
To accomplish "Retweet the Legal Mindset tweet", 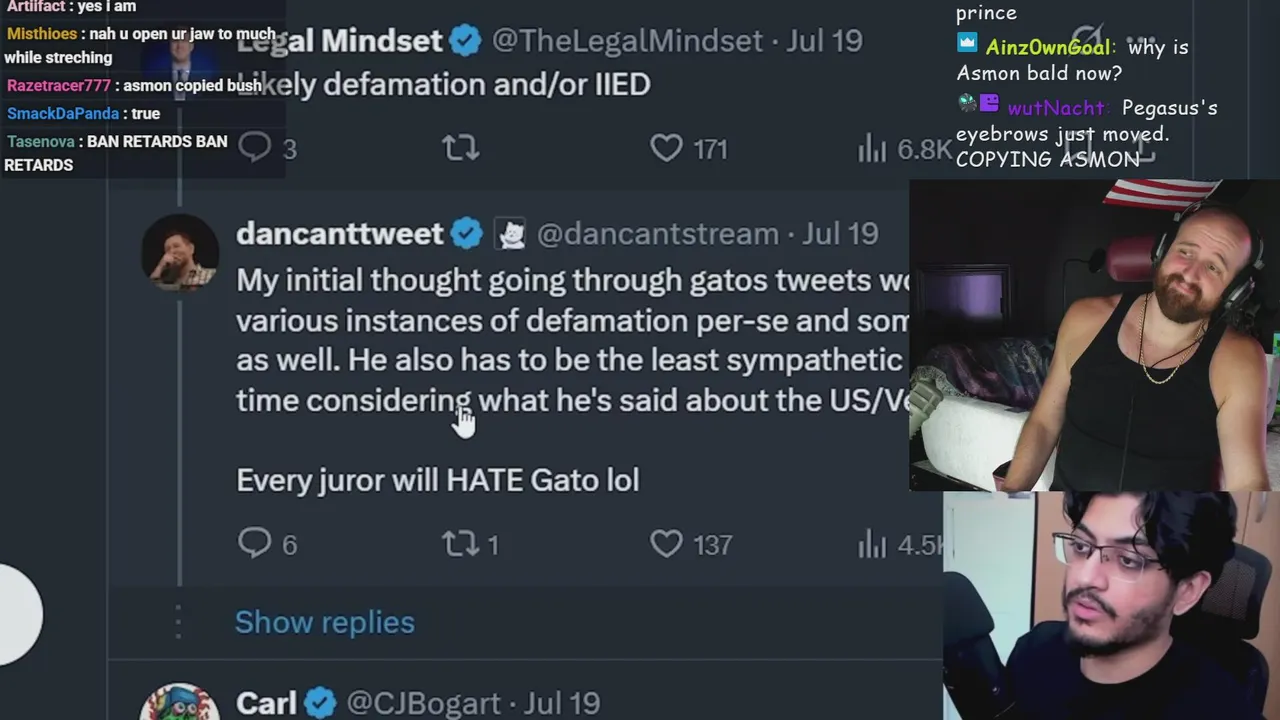I will click(461, 148).
